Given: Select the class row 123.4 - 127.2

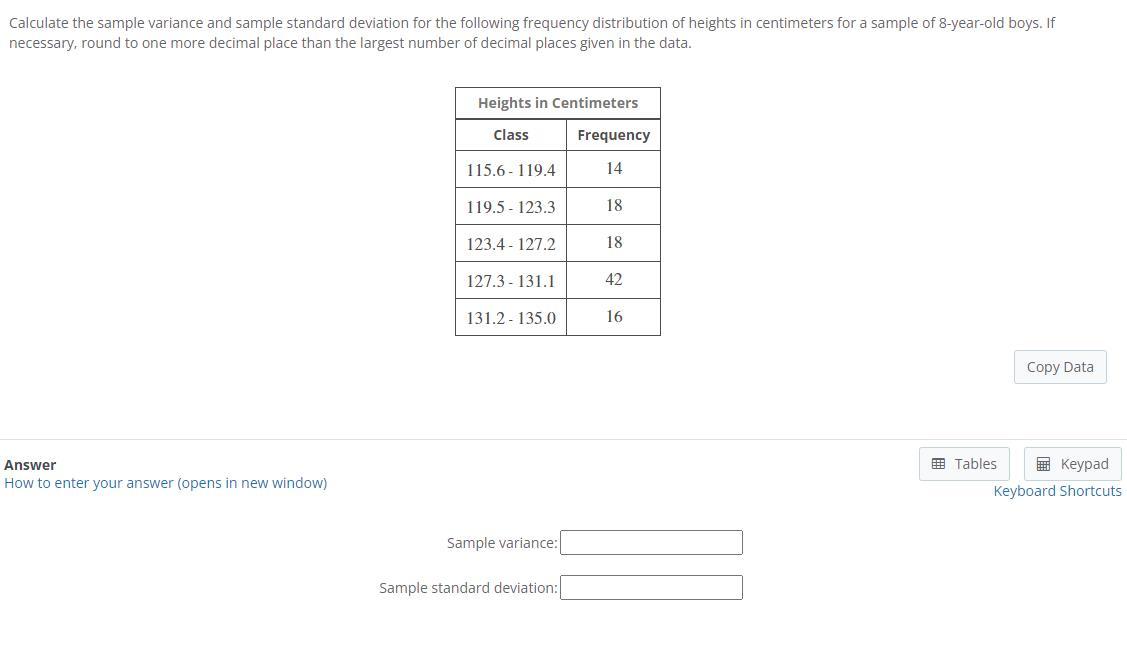Looking at the screenshot, I should tap(510, 243).
